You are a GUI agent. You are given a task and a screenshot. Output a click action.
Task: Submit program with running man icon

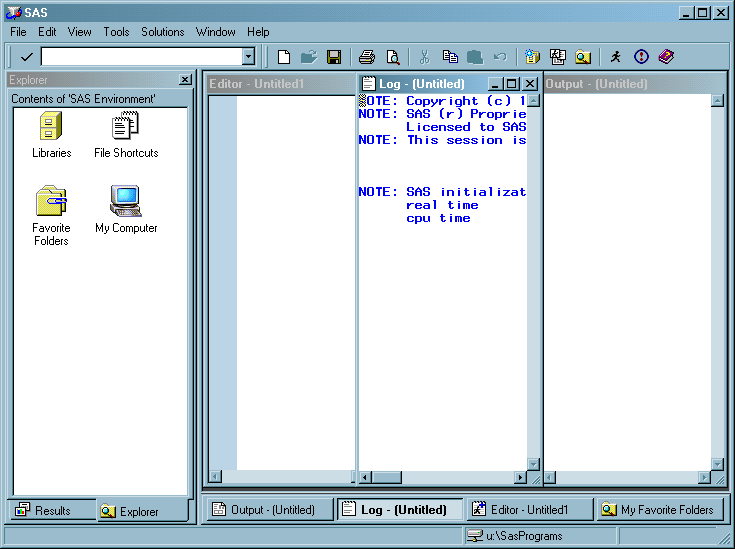(615, 57)
